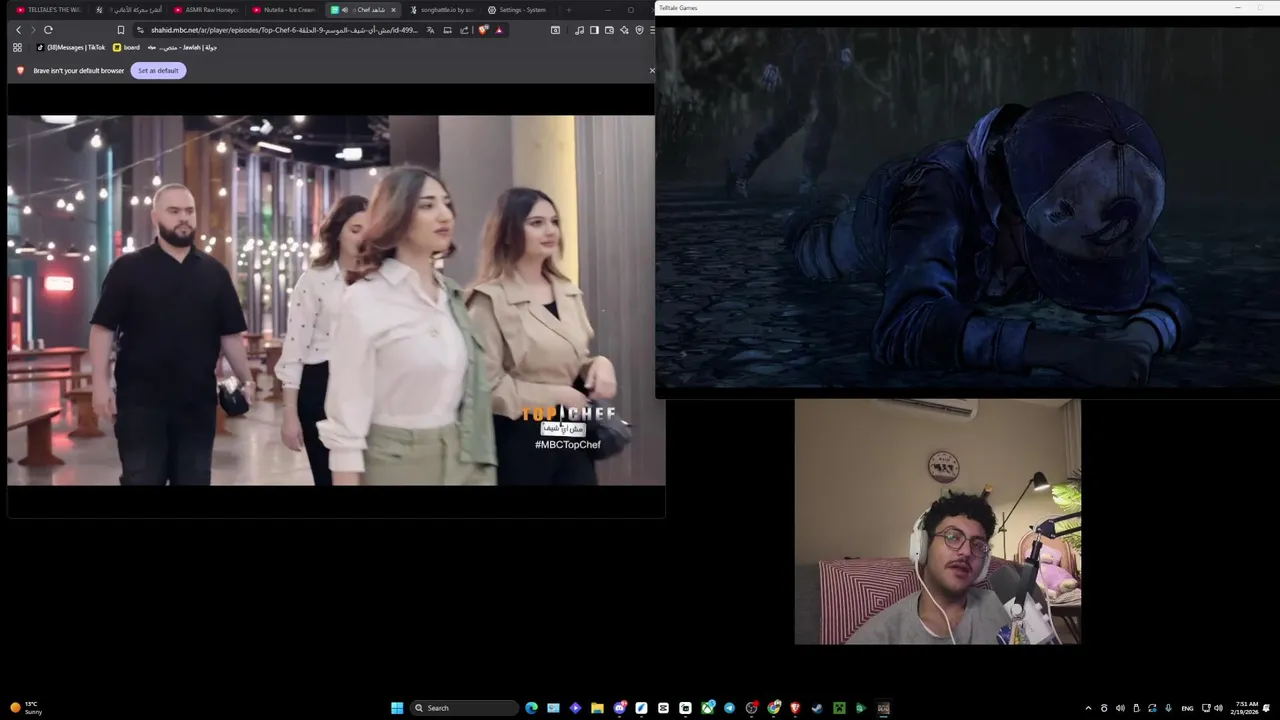Image resolution: width=1280 pixels, height=720 pixels.
Task: Switch to the Settings - System tab
Action: (x=520, y=10)
